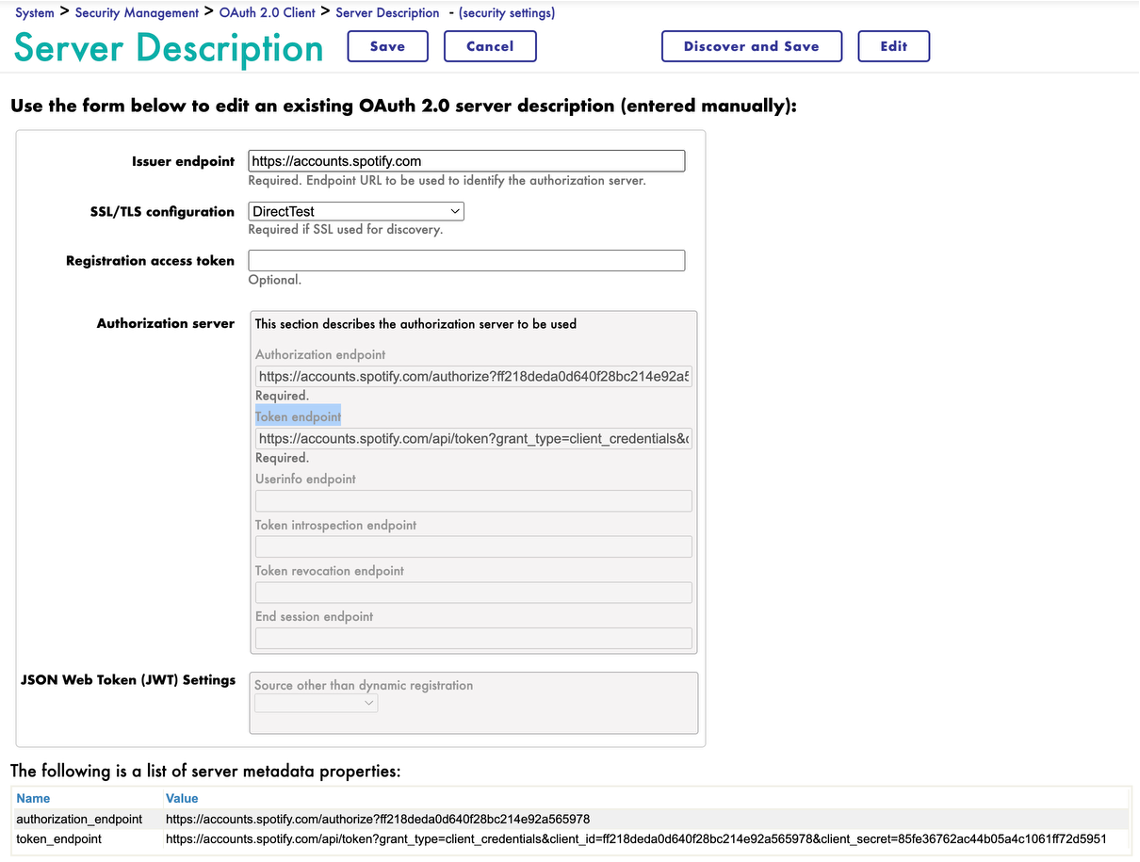
Task: Open the System breadcrumb link
Action: [34, 13]
